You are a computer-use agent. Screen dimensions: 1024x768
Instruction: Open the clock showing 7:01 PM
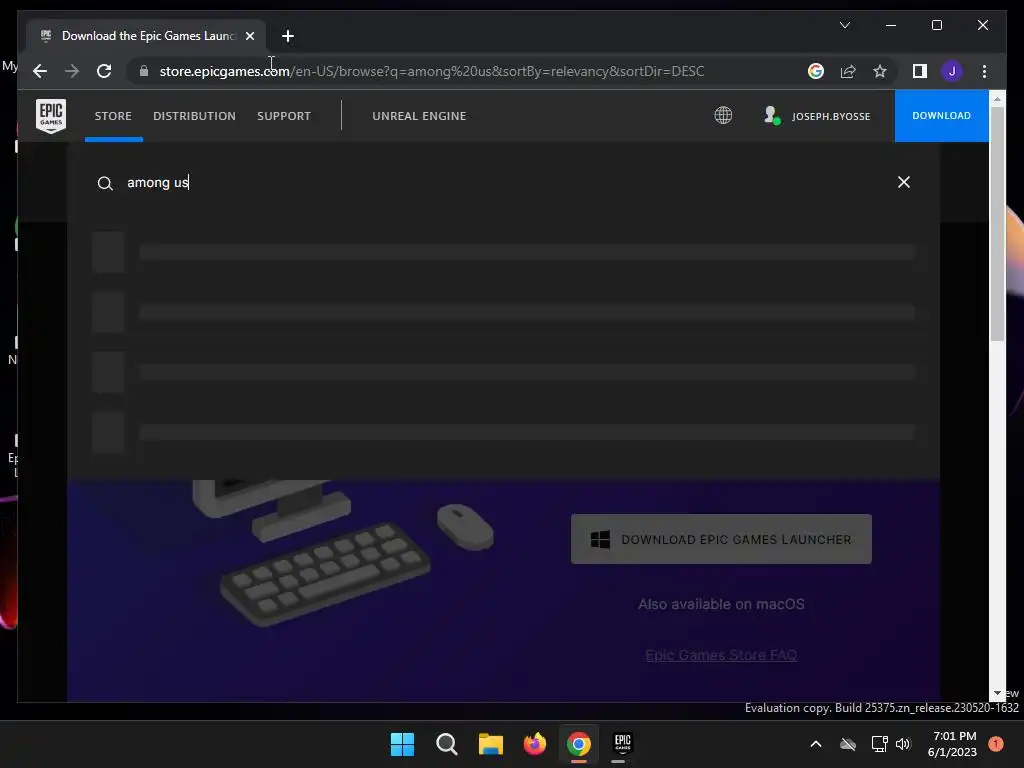click(952, 744)
